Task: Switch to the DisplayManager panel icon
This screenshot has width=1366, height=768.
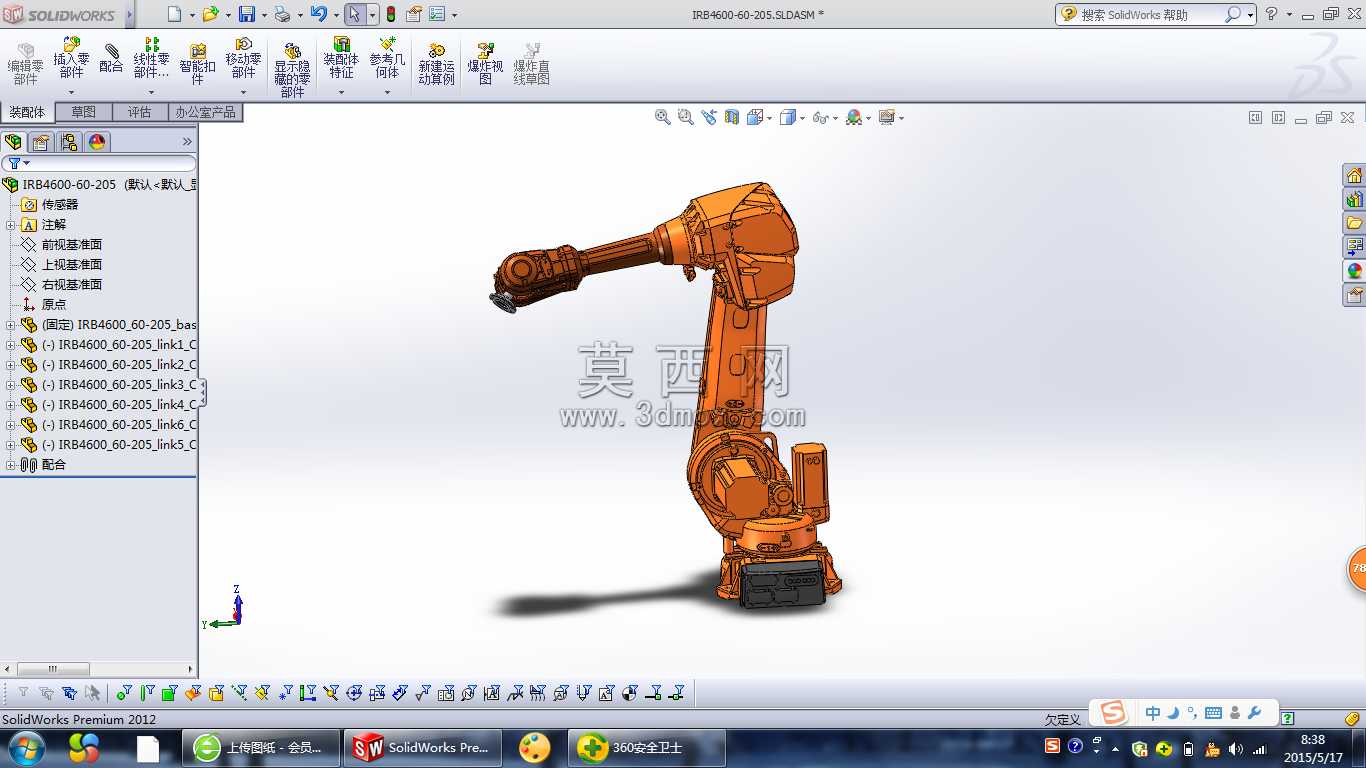Action: (97, 142)
